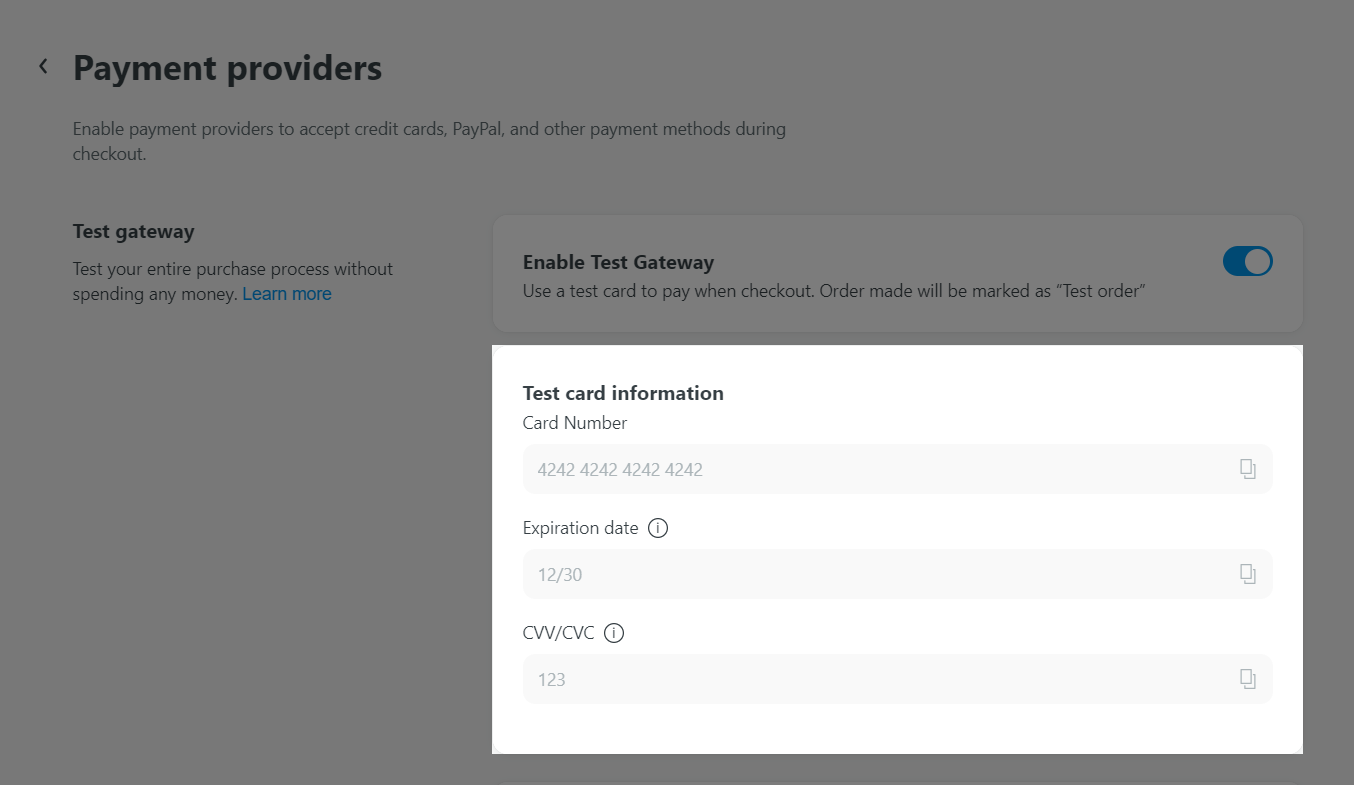Copy the CVV code 123
Viewport: 1354px width, 785px height.
click(x=1247, y=679)
